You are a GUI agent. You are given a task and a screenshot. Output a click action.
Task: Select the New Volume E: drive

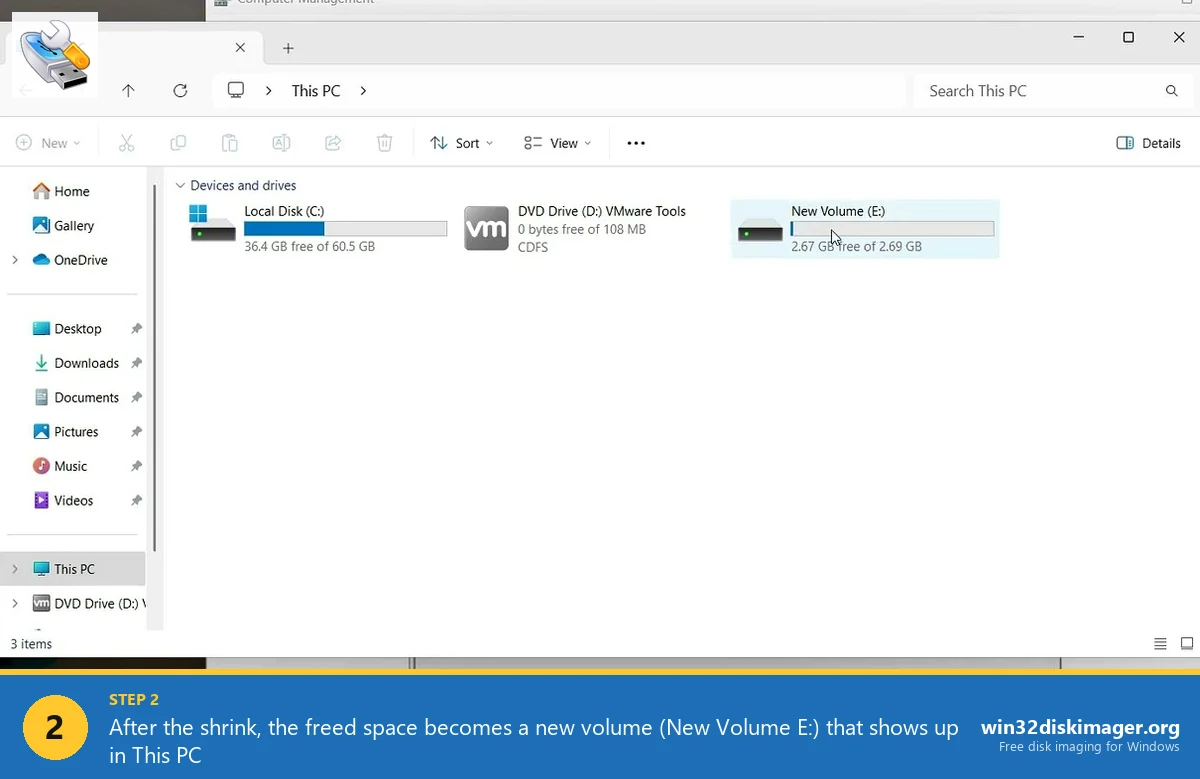point(865,228)
